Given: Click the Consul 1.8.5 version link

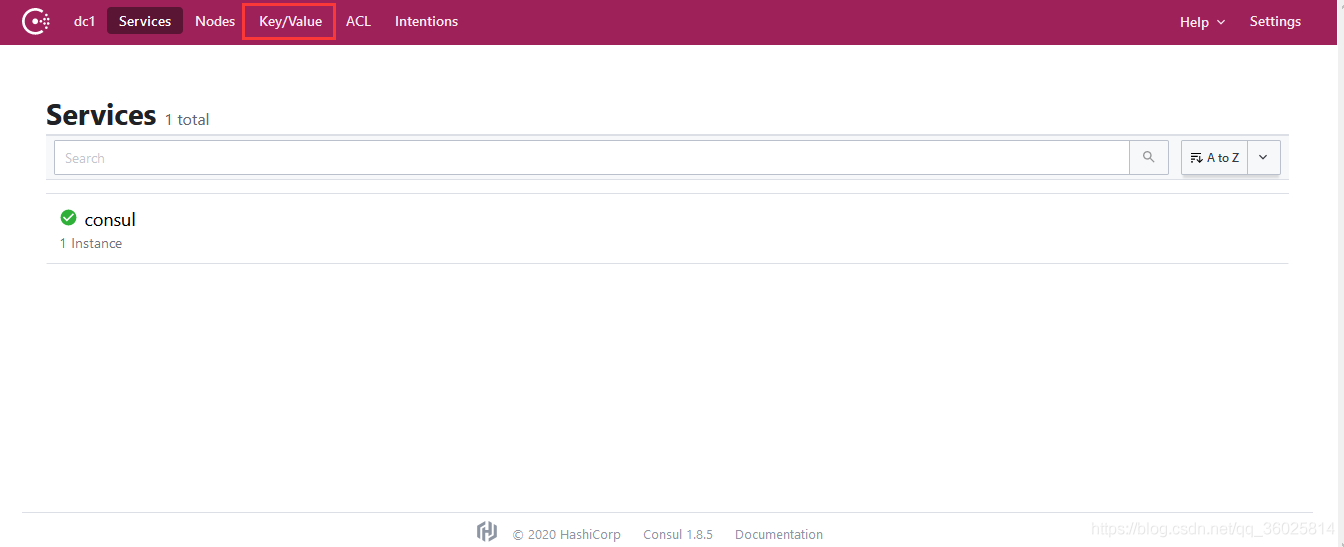Looking at the screenshot, I should point(678,534).
